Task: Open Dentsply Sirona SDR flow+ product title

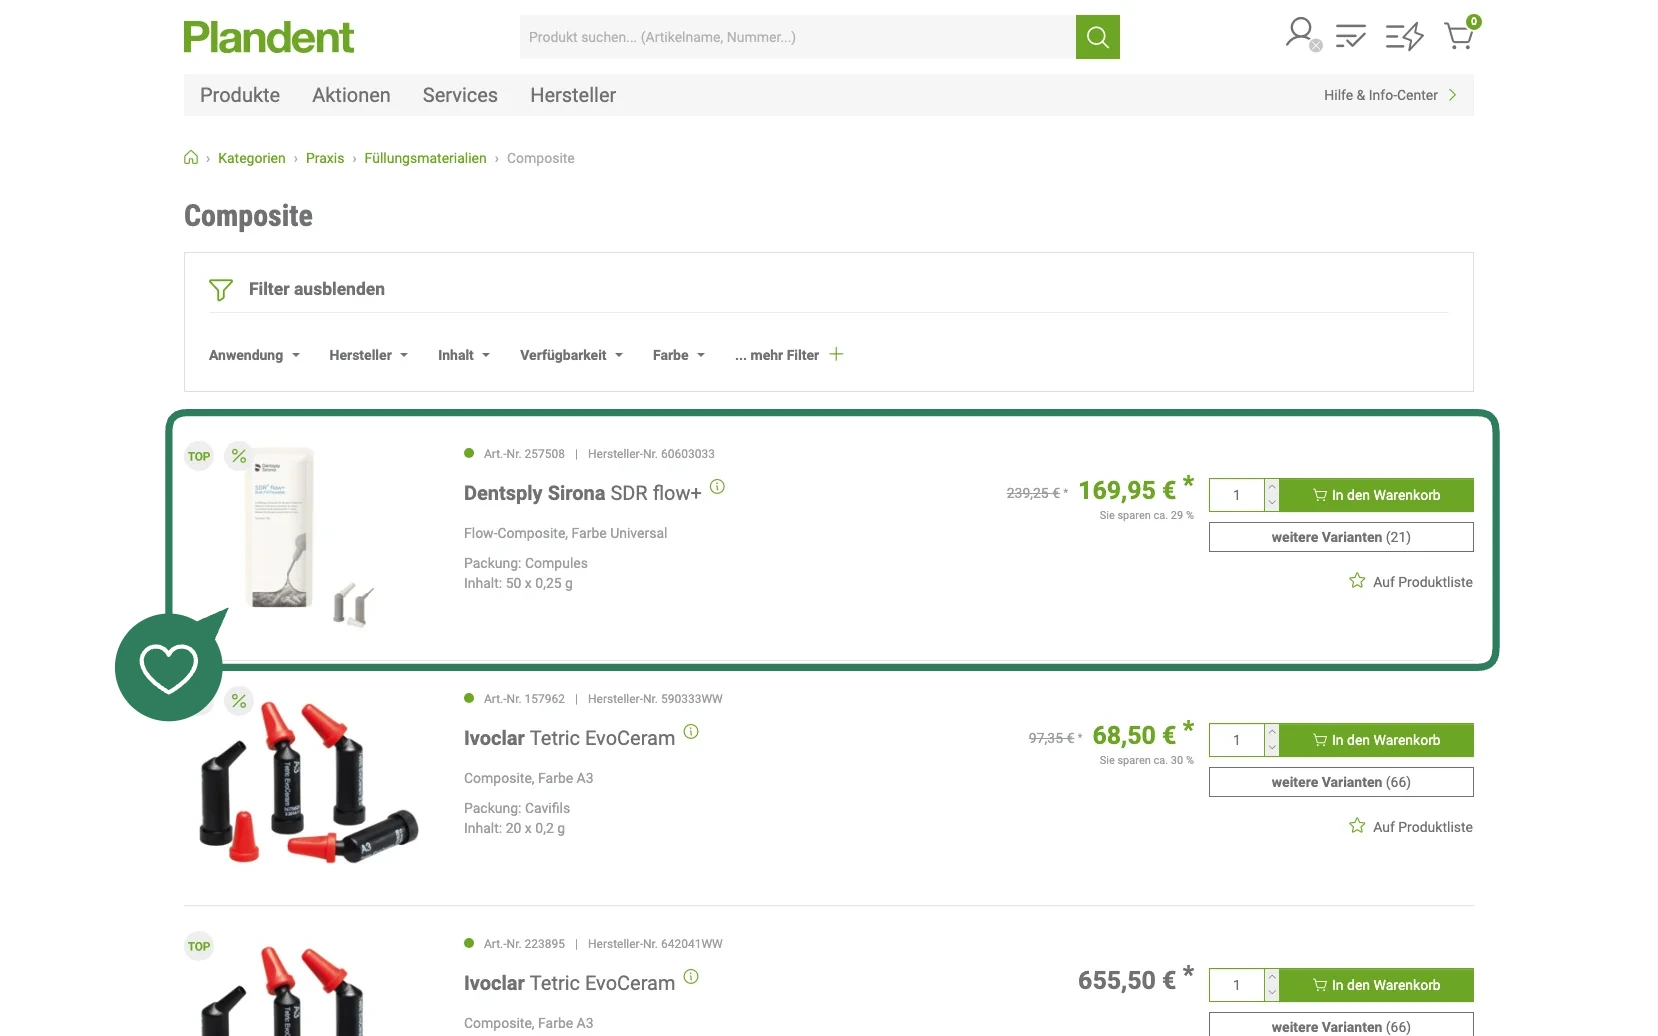Action: click(x=583, y=493)
